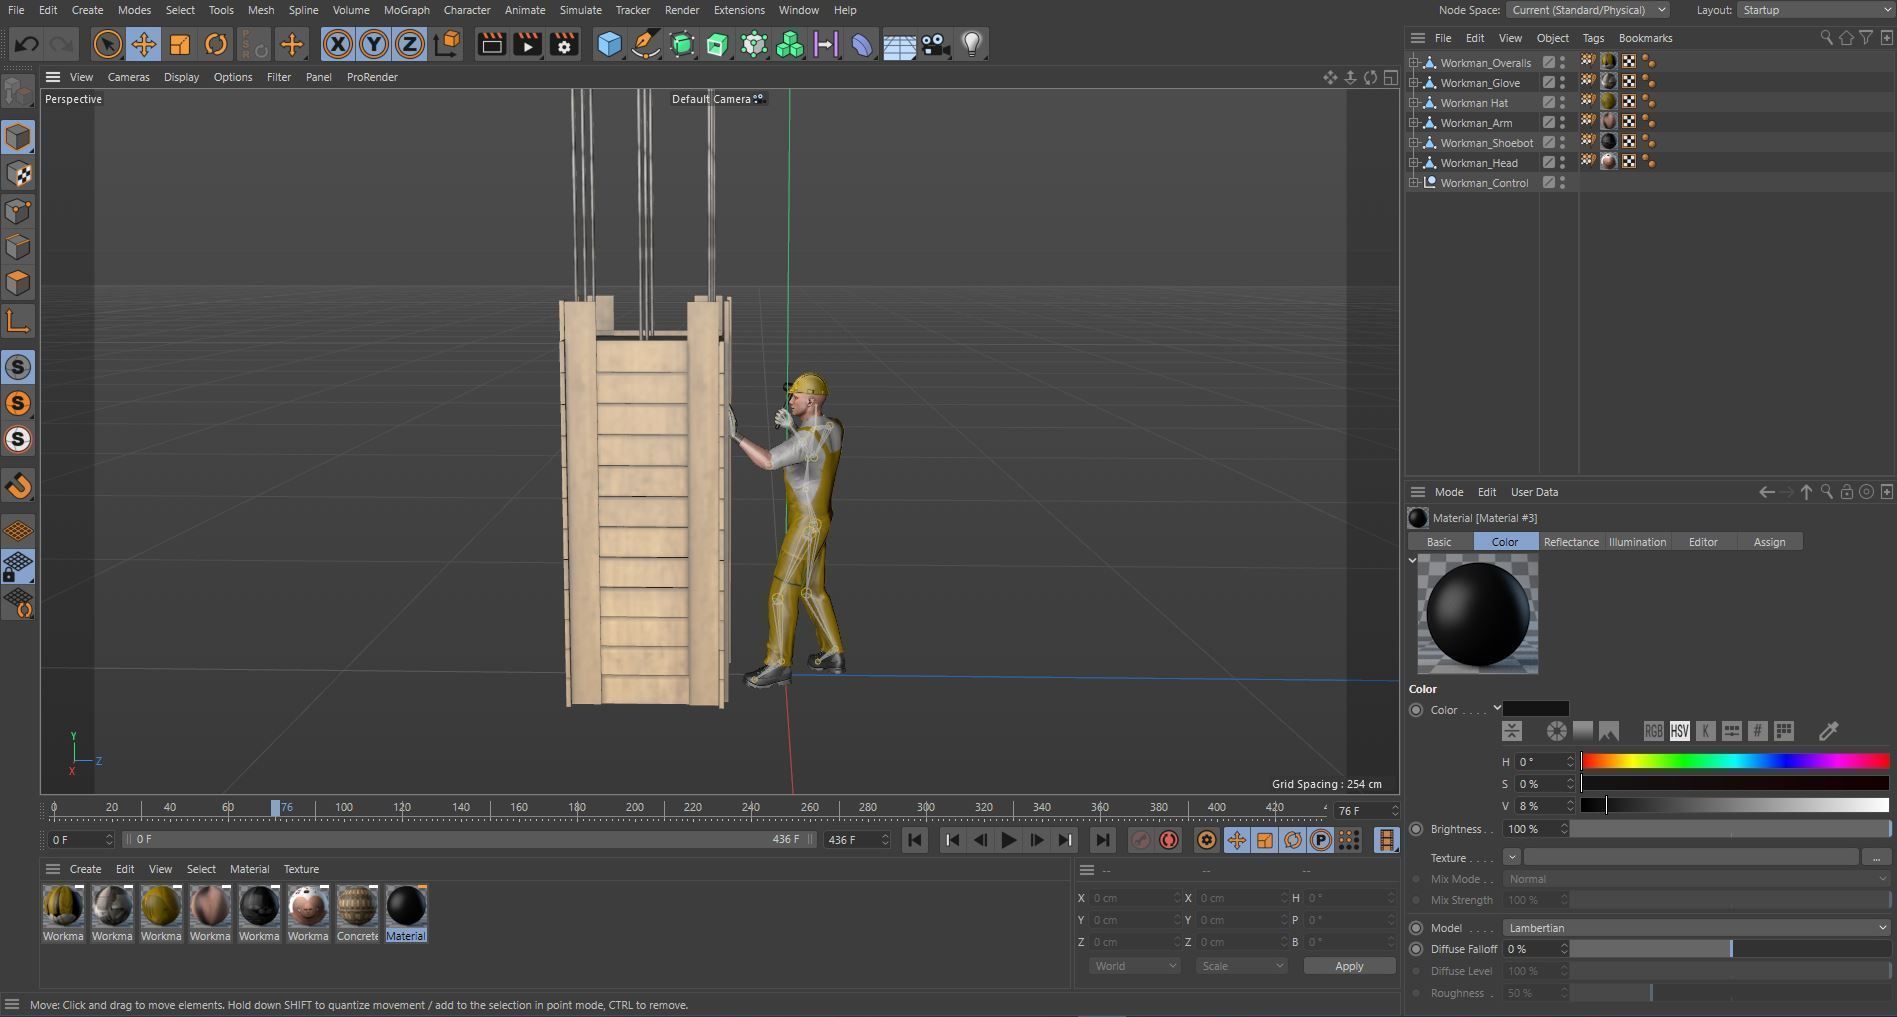
Task: Click the Cube primitive icon
Action: 609,44
